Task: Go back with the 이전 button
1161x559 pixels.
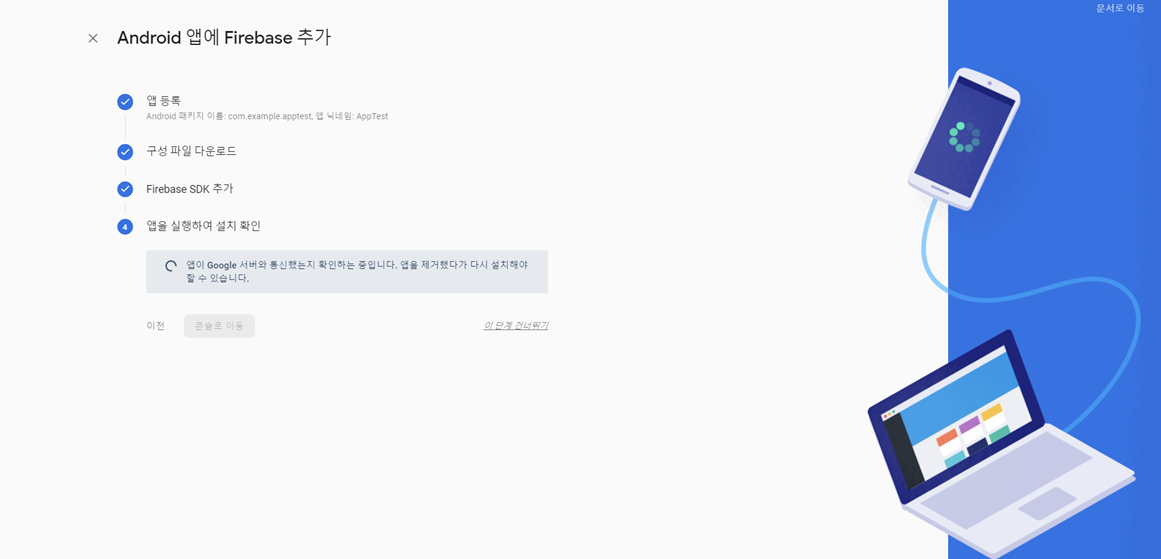Action: point(155,326)
